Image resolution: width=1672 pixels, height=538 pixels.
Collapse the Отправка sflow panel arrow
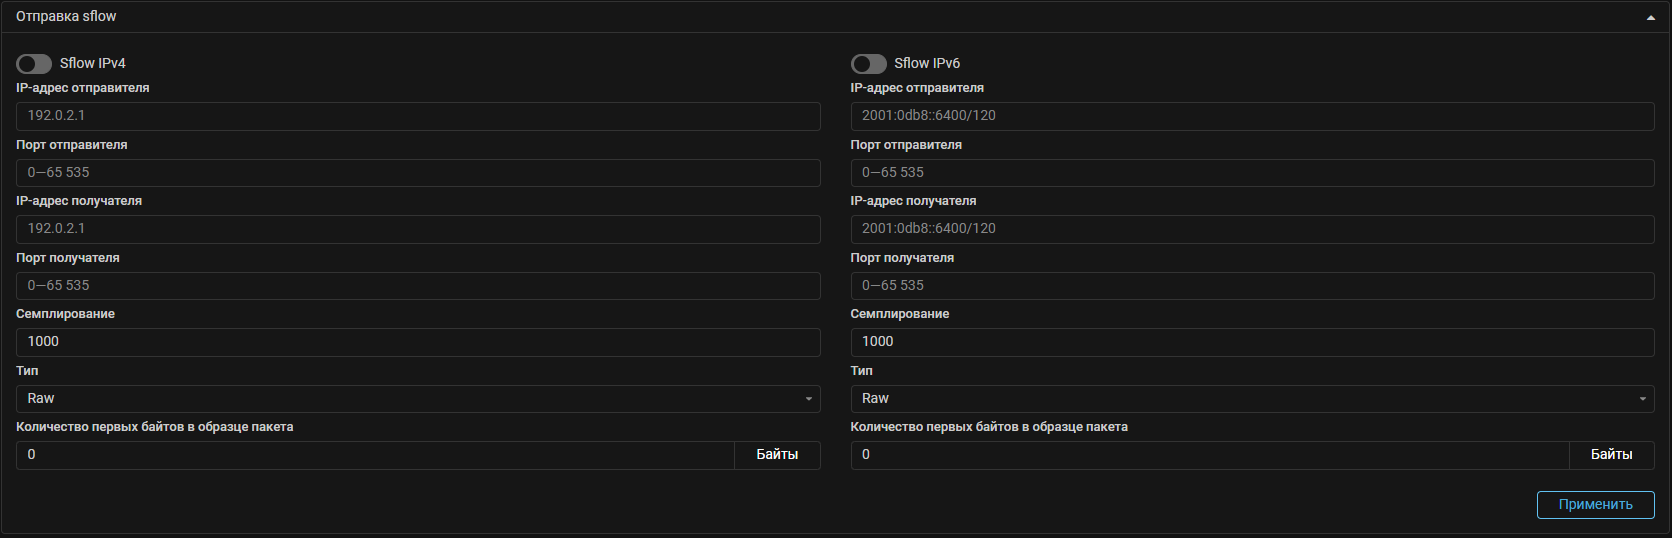[1650, 17]
